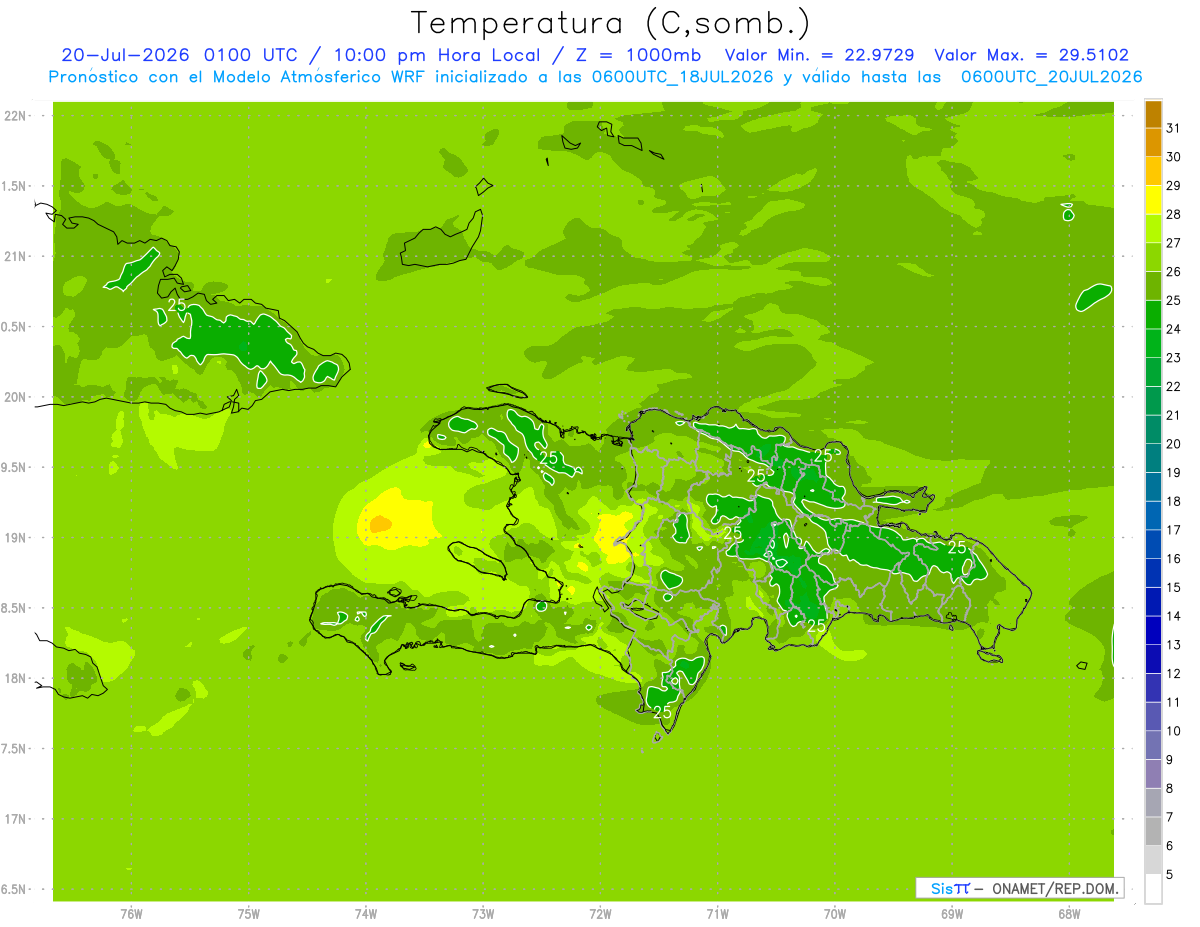Click the '70W' longitude axis label
Viewport: 1200px width, 927px height.
pos(835,914)
